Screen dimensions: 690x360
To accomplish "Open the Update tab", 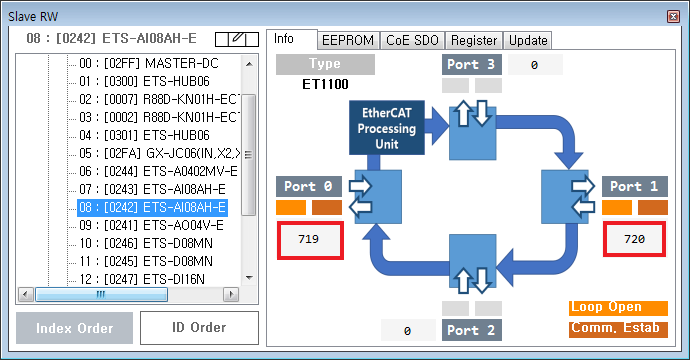I will [x=528, y=40].
